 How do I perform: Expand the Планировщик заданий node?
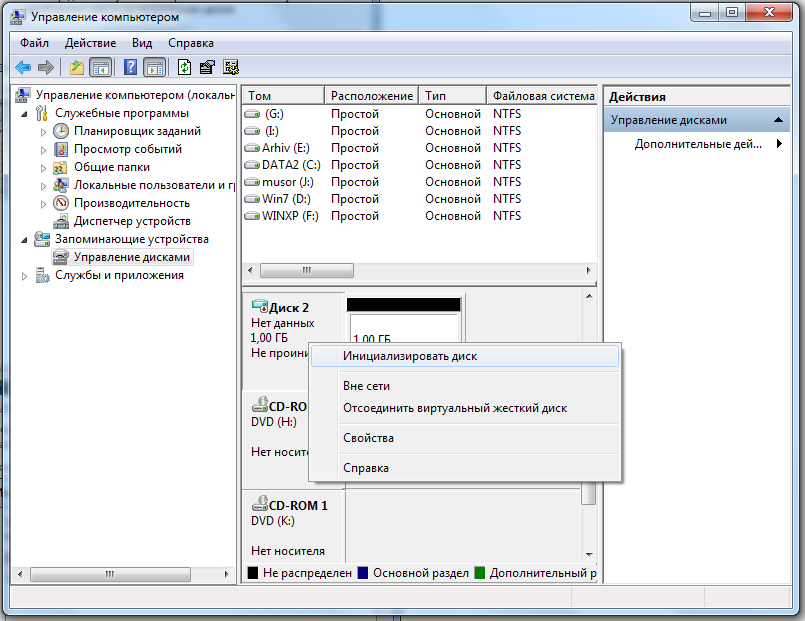tap(44, 132)
